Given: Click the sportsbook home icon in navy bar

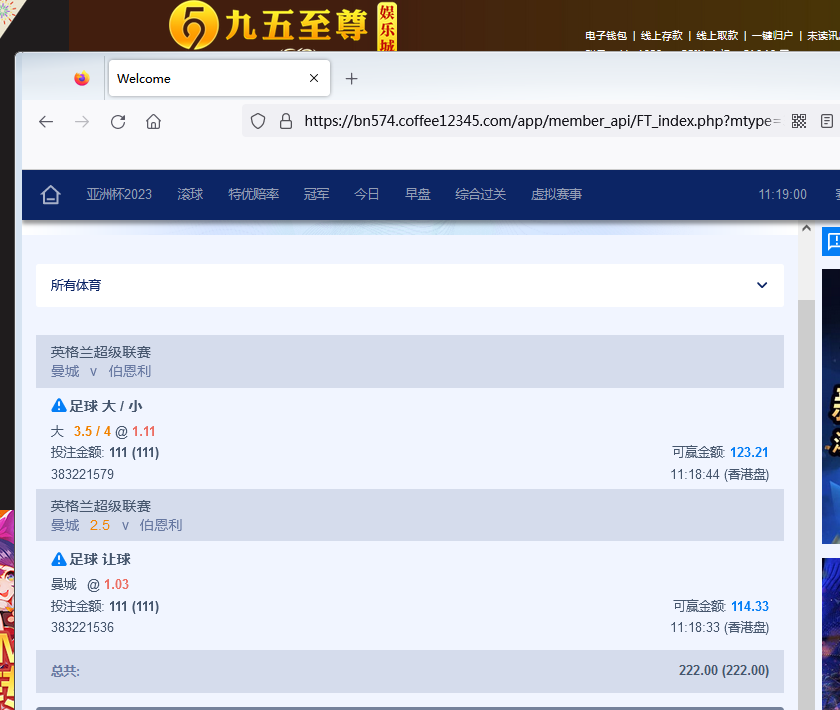Looking at the screenshot, I should 51,195.
